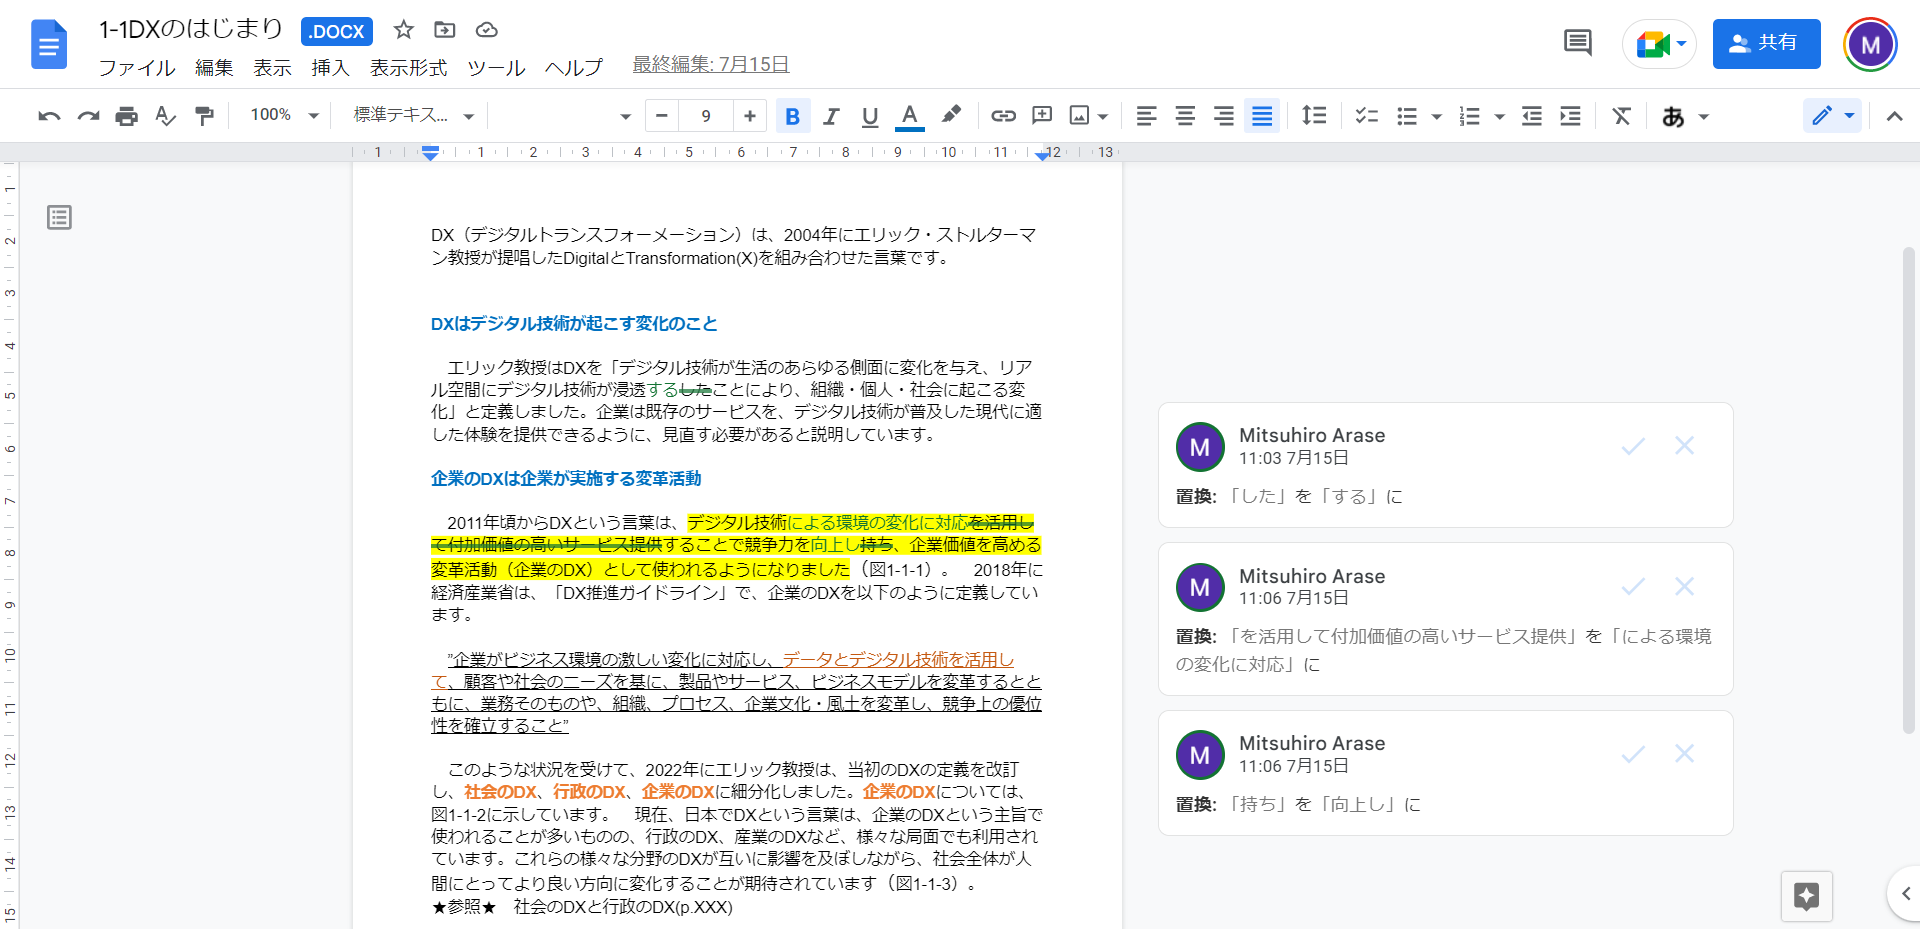Pick highlight color
1920x929 pixels.
(x=951, y=116)
